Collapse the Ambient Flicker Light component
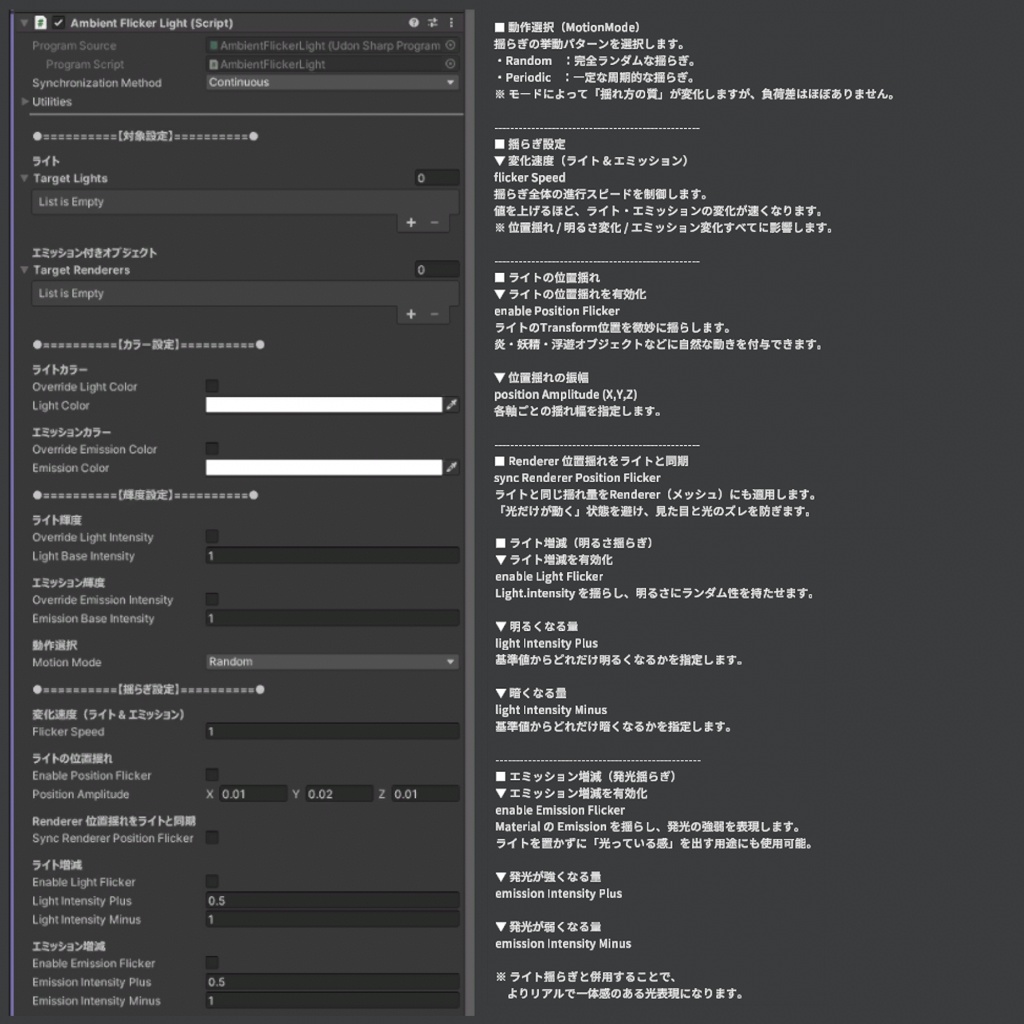This screenshot has width=1024, height=1024. click(24, 23)
